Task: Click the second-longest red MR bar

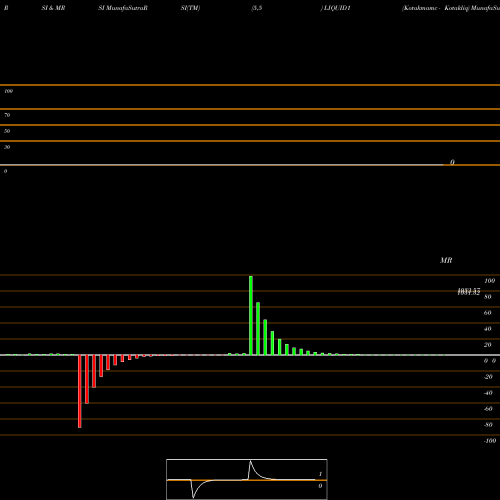Action: (87, 379)
